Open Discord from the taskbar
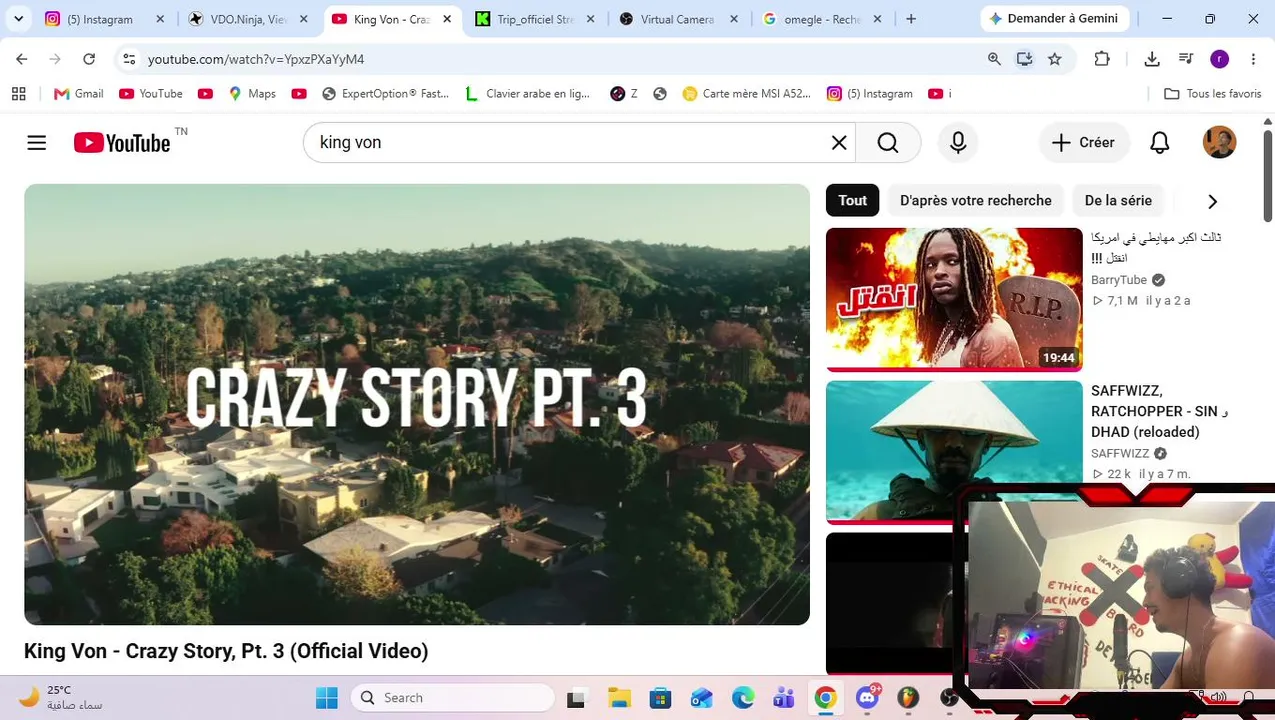Viewport: 1275px width, 720px height. (x=867, y=698)
